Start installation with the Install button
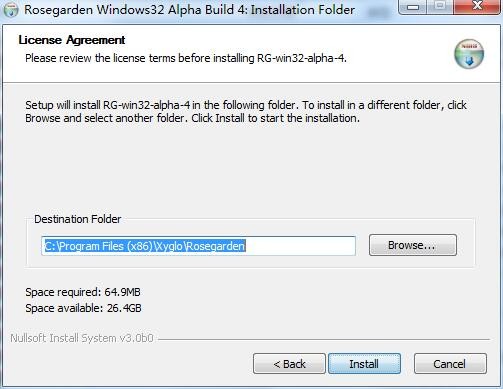This screenshot has height=389, width=503. tap(364, 364)
